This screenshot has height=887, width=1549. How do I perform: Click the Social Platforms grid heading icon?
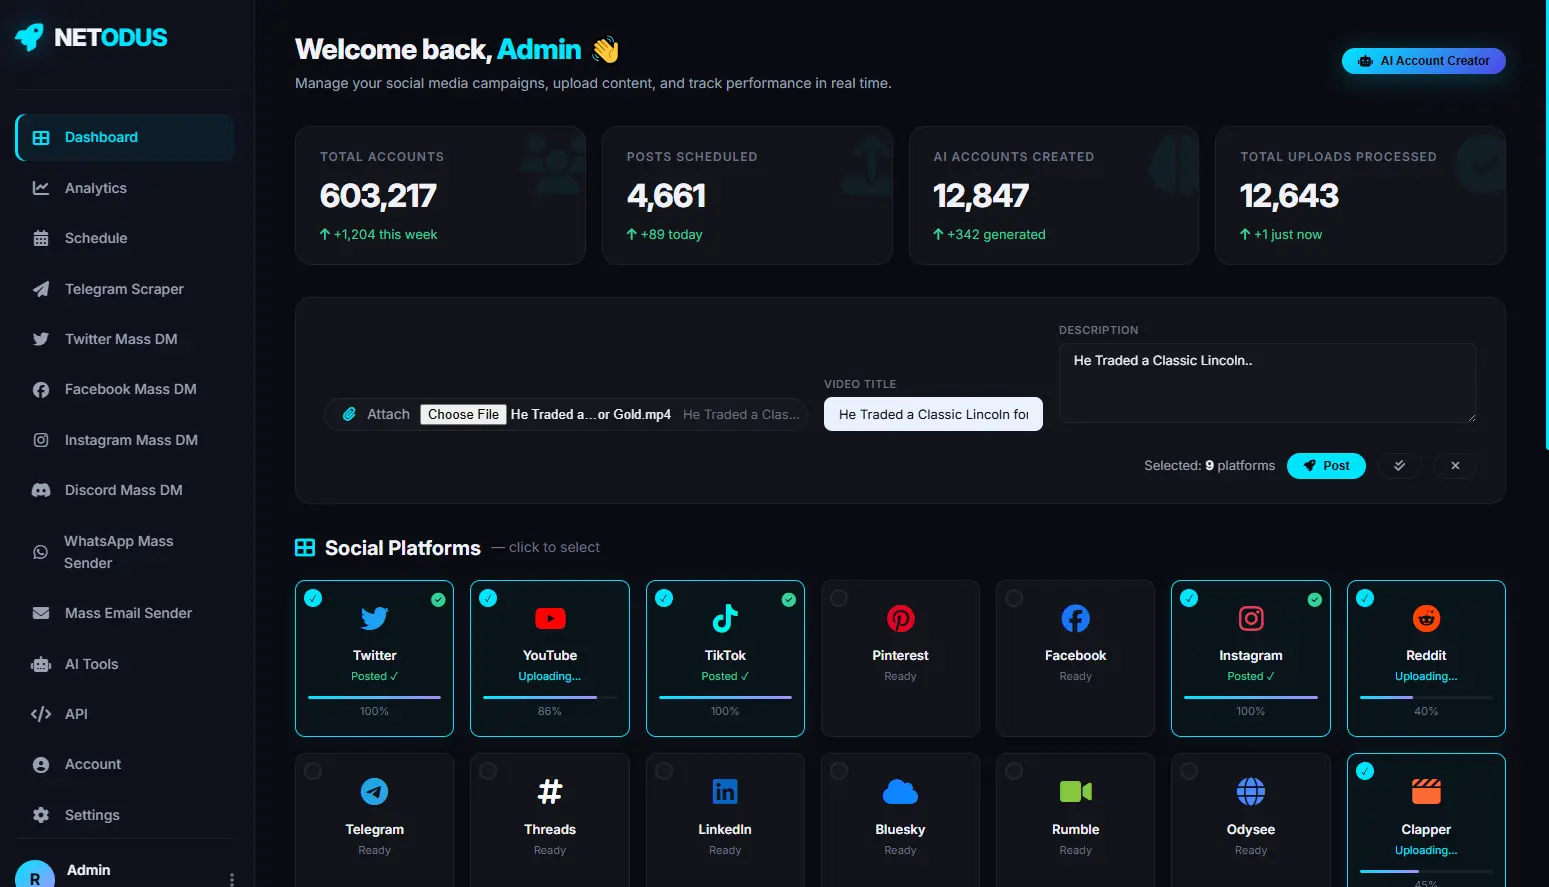tap(305, 548)
